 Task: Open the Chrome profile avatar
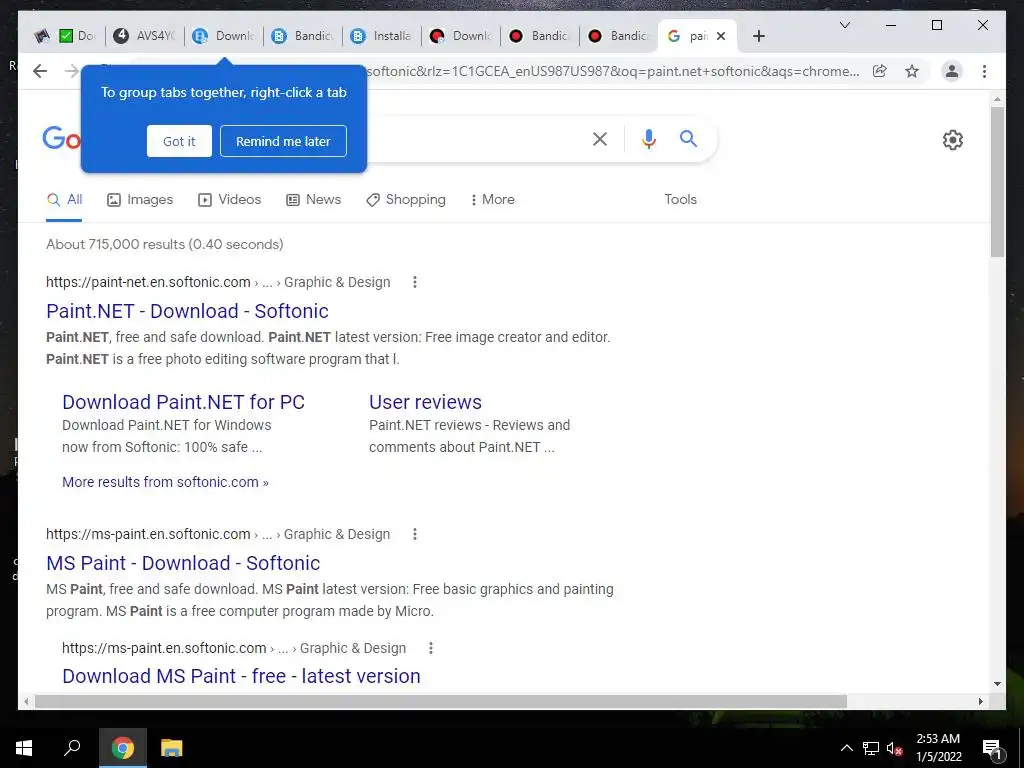pyautogui.click(x=952, y=71)
